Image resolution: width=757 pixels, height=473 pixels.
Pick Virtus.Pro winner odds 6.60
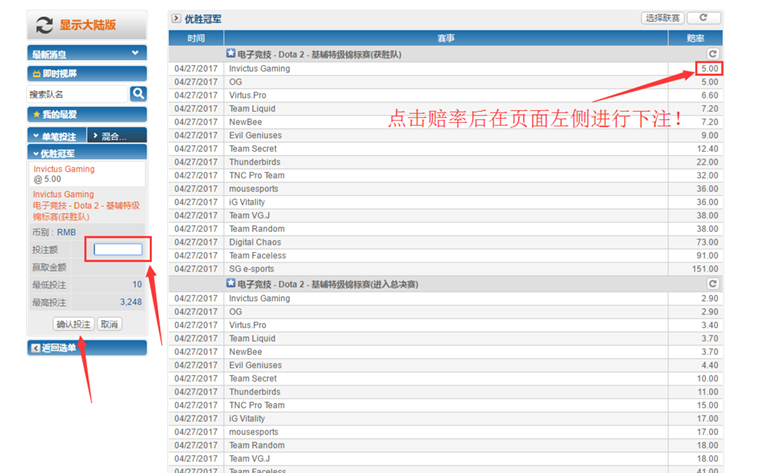pyautogui.click(x=710, y=95)
